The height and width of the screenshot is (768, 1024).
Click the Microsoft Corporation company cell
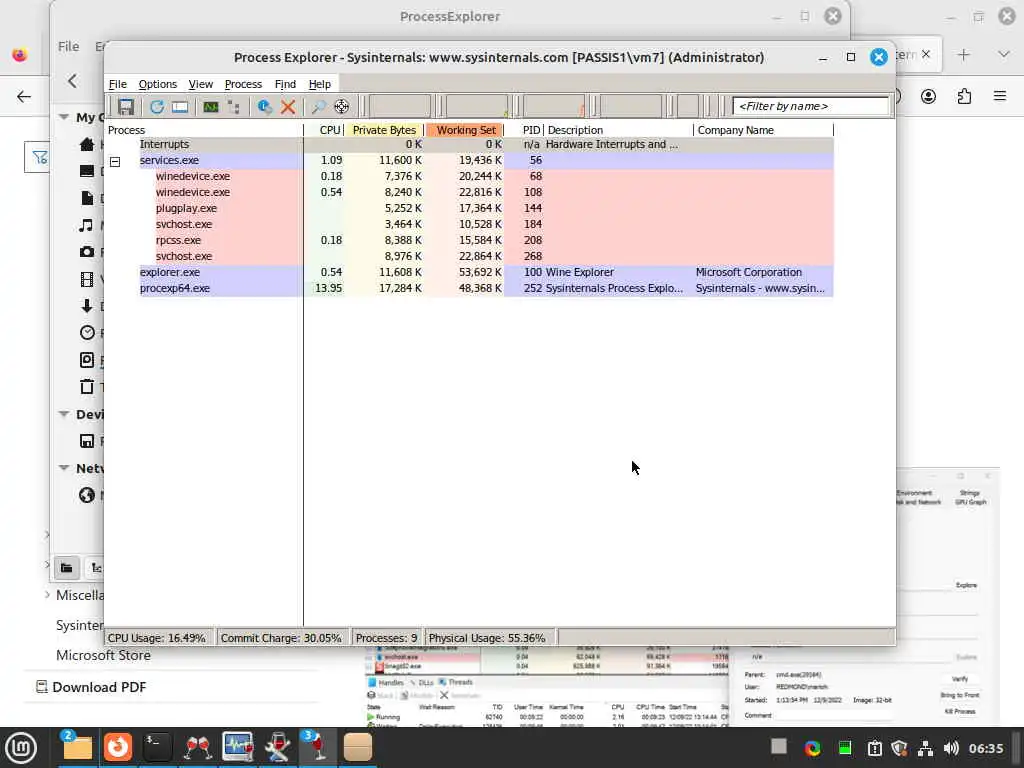click(x=748, y=272)
